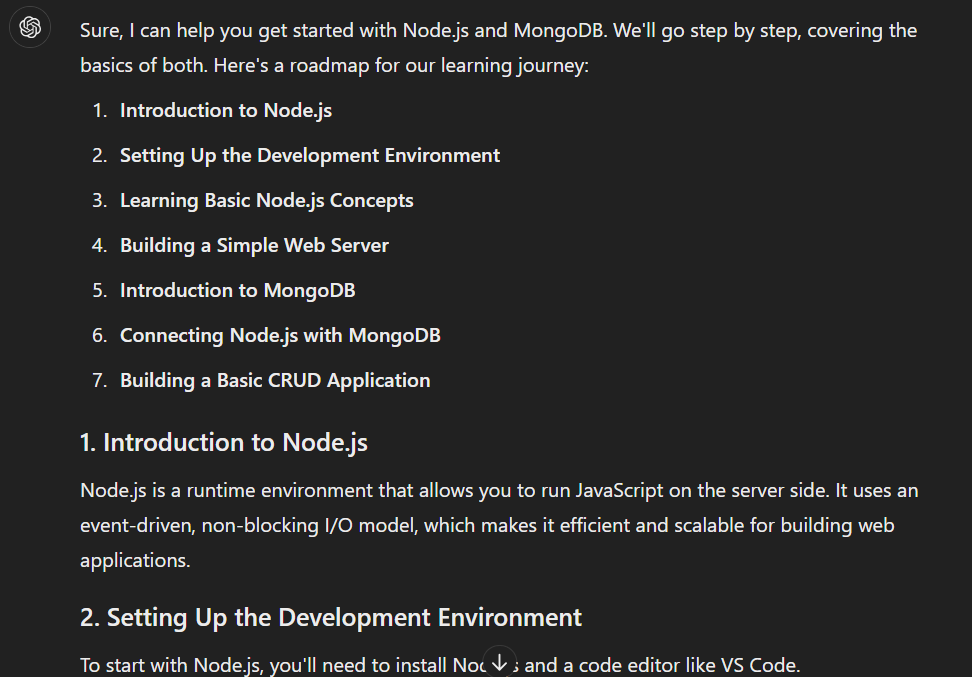972x677 pixels.
Task: Click list number 7 marker
Action: click(100, 381)
